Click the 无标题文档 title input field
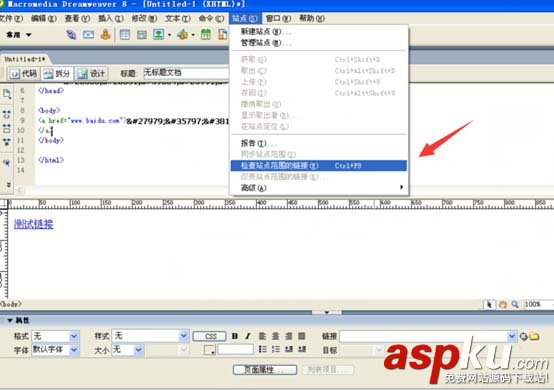The image size is (554, 390). pyautogui.click(x=186, y=73)
